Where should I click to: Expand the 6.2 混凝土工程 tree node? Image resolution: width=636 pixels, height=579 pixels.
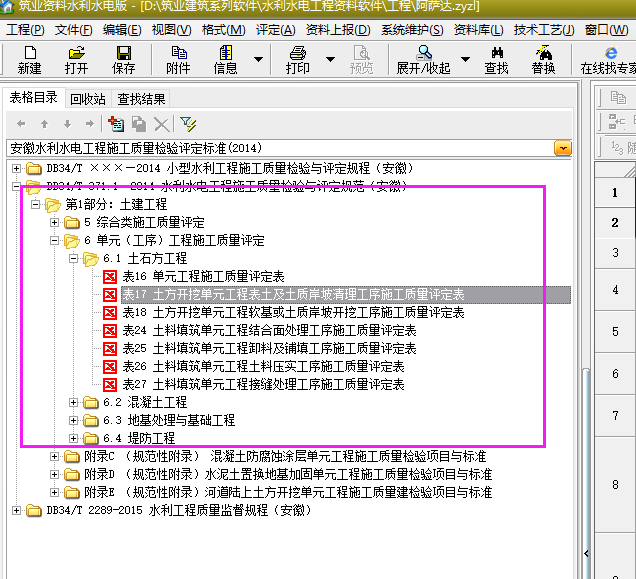[74, 403]
